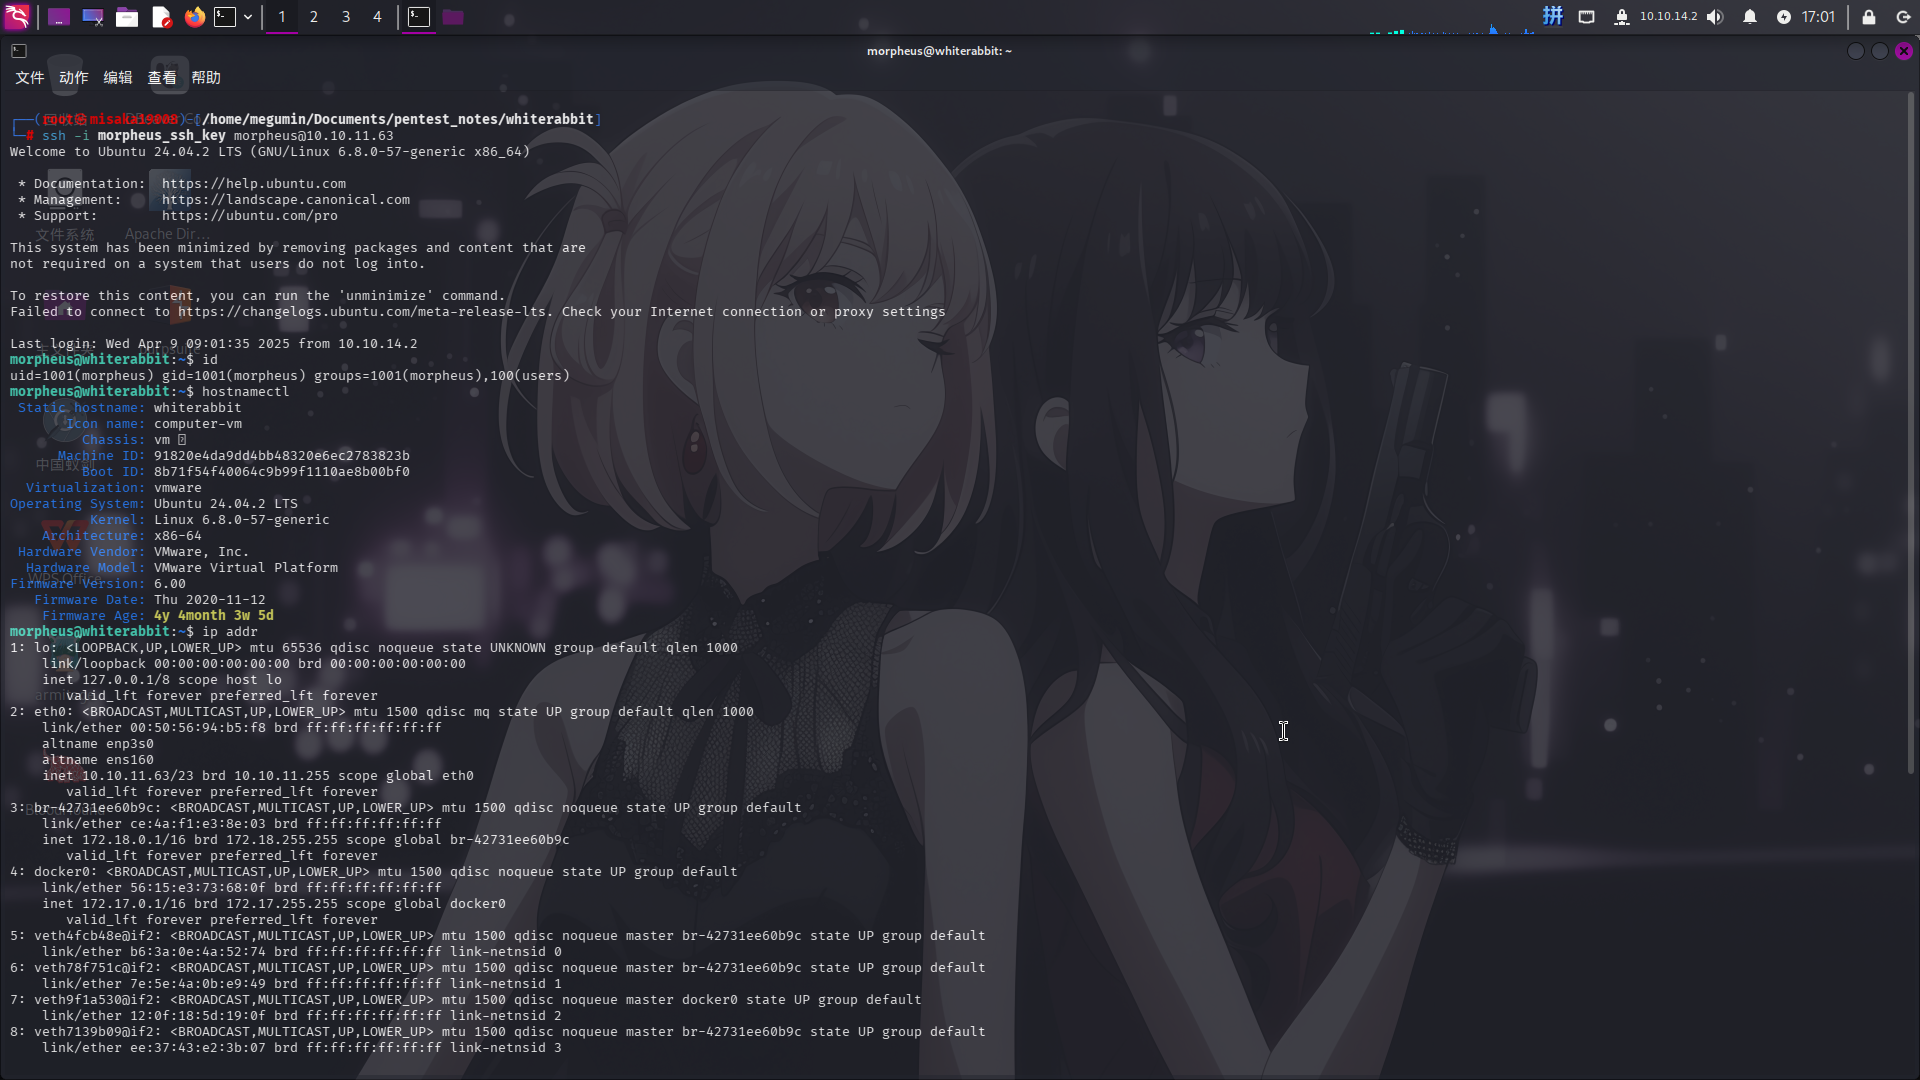Click the log out button in the panel
The width and height of the screenshot is (1920, 1080).
1903,17
